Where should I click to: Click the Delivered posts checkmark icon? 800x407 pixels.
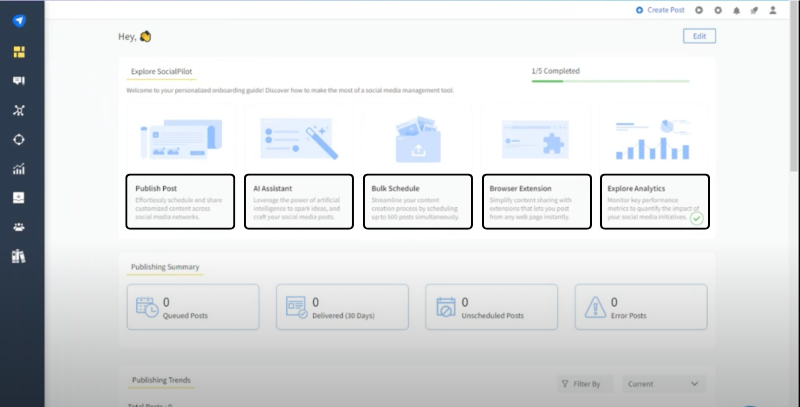(x=296, y=307)
